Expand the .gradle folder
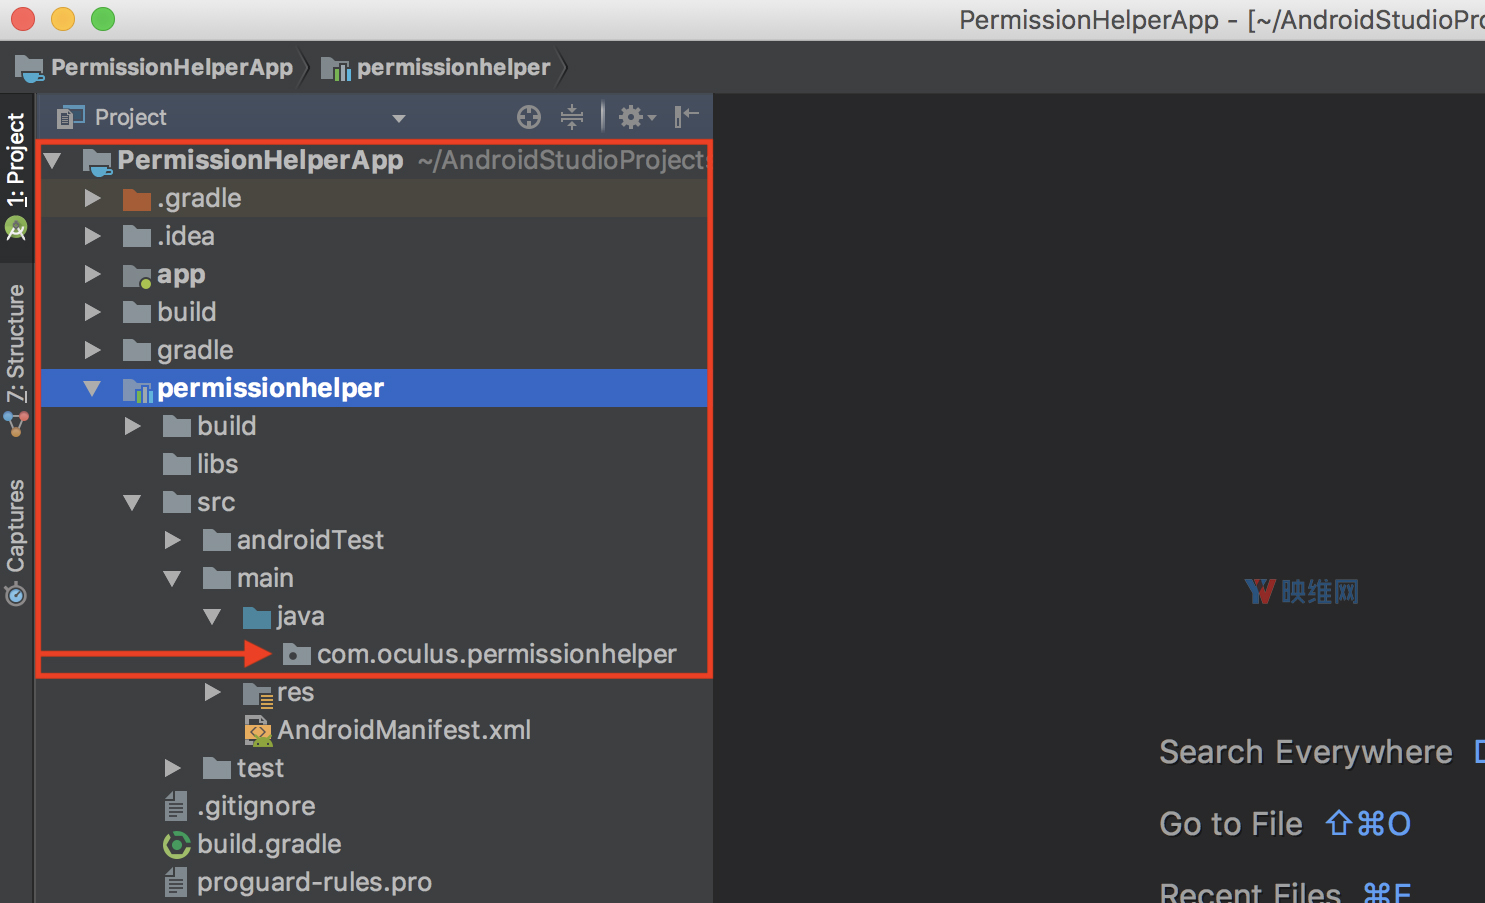 click(x=93, y=199)
